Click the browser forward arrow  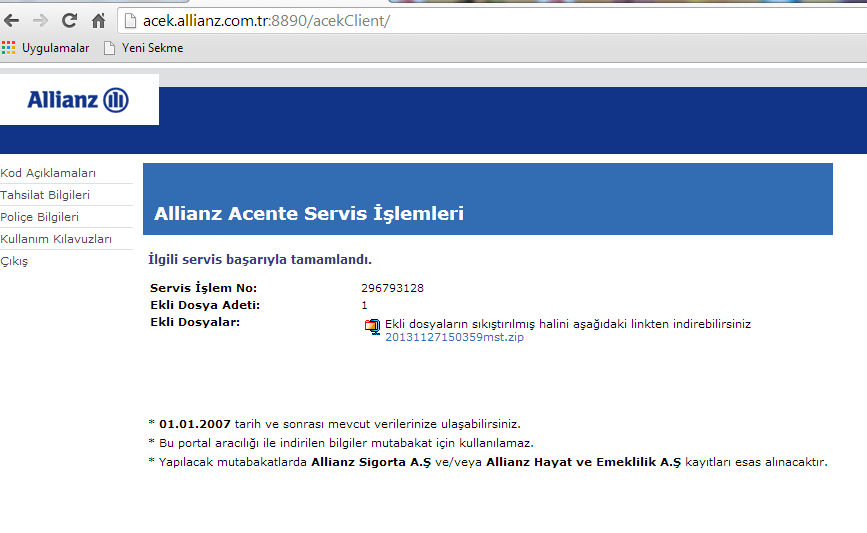pos(41,20)
